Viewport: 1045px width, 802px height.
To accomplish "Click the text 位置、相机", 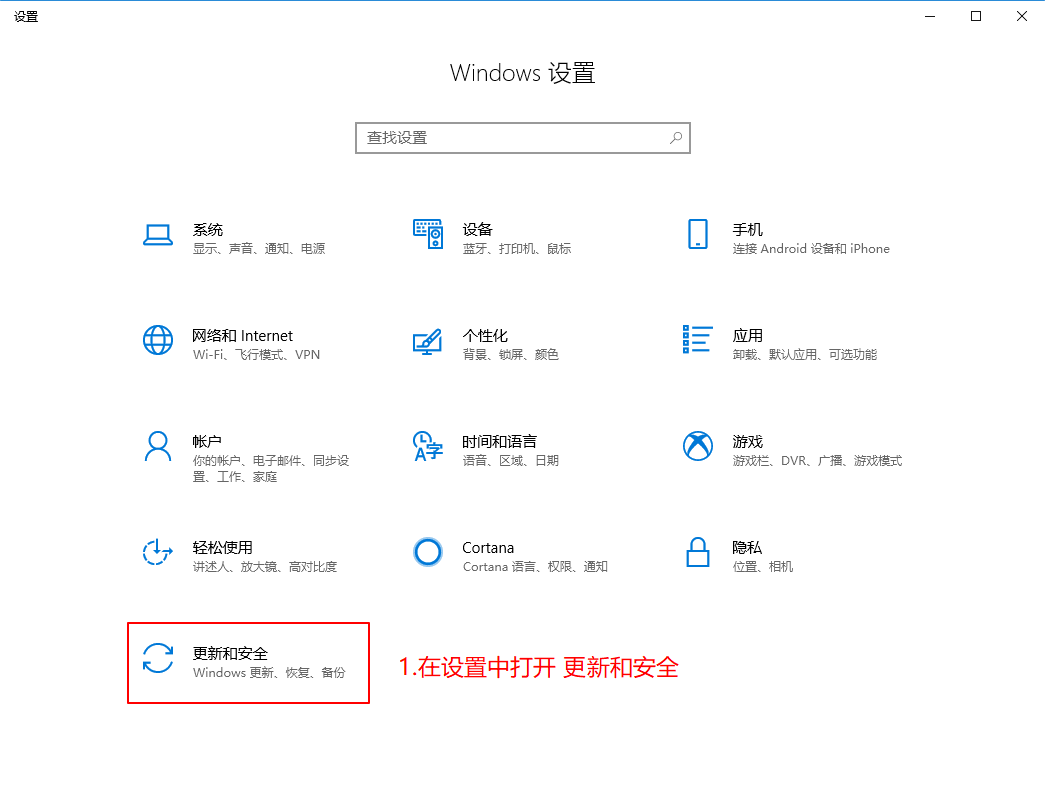I will [763, 567].
